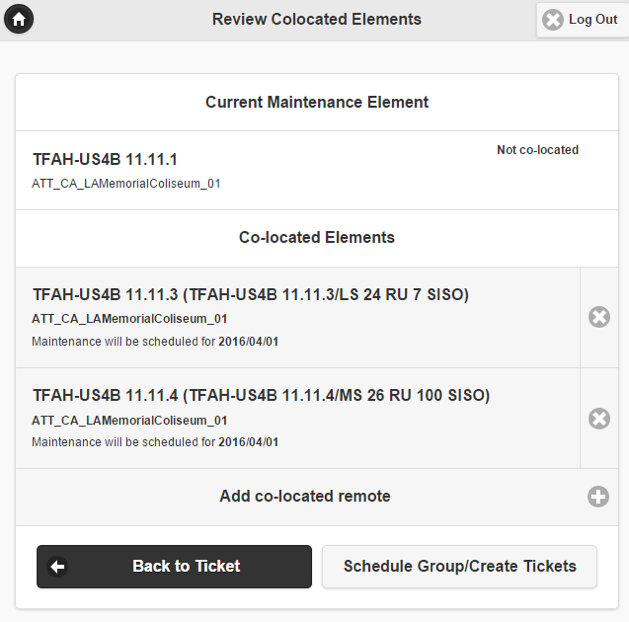Image resolution: width=629 pixels, height=622 pixels.
Task: Click the X icon beside Log Out
Action: 553,20
